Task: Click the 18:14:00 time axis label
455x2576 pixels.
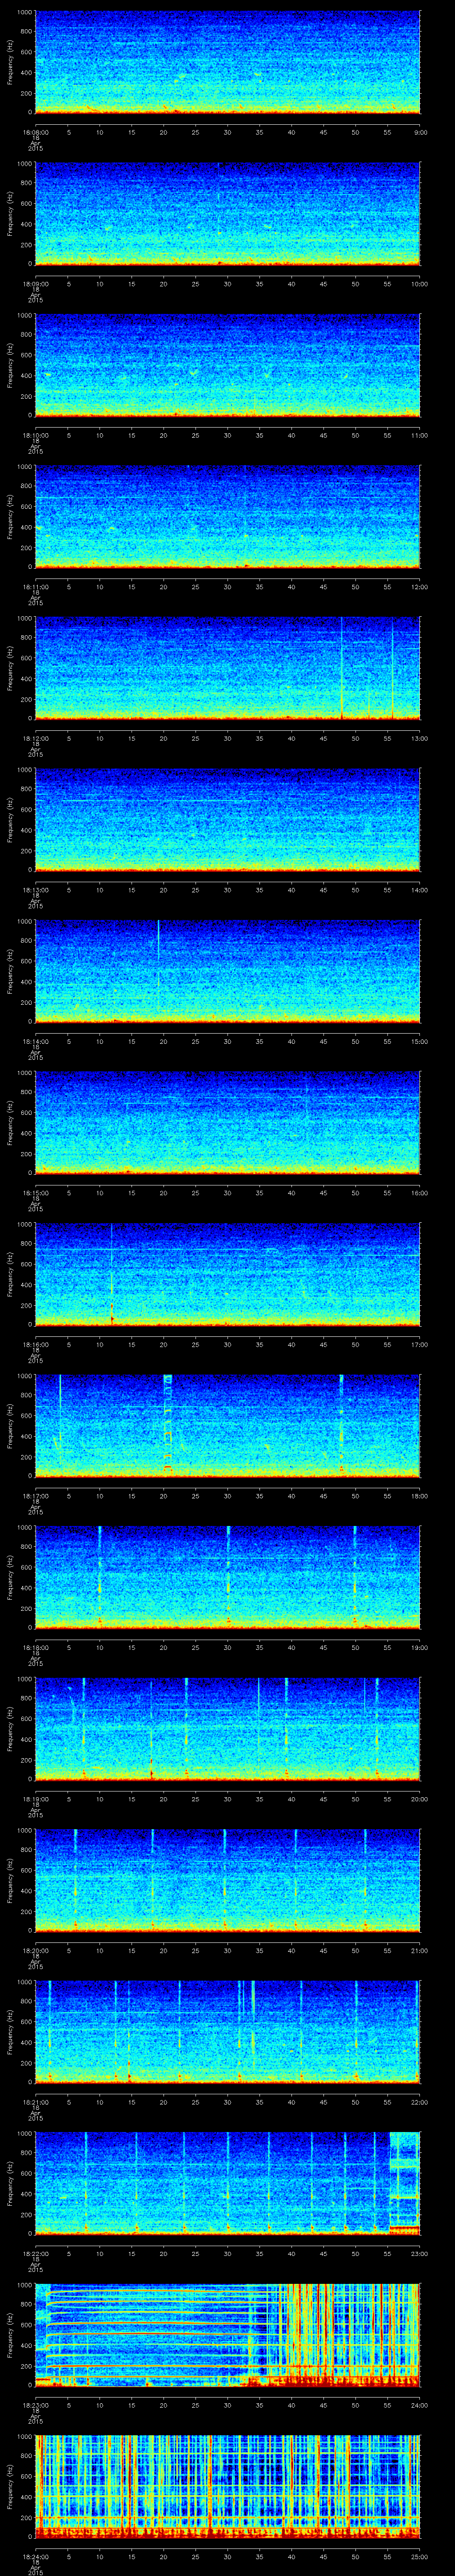Action: [35, 1041]
